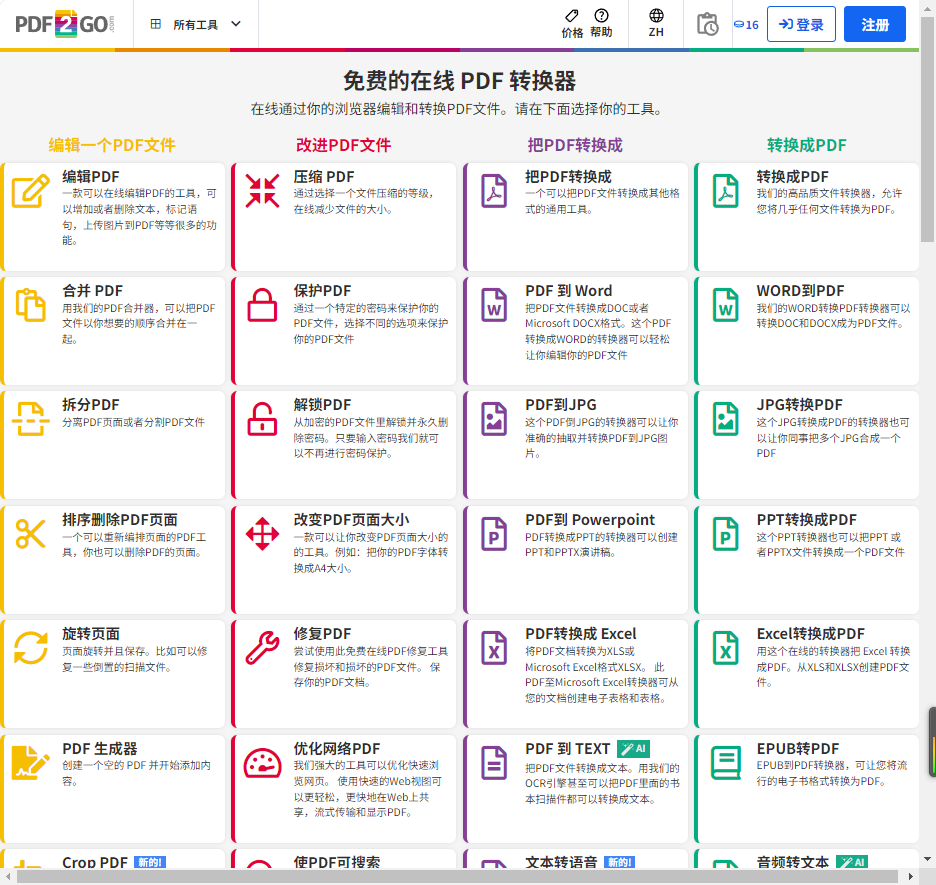Click the 免费的在线 PDF 转换器 page heading
The height and width of the screenshot is (885, 936).
coord(460,81)
